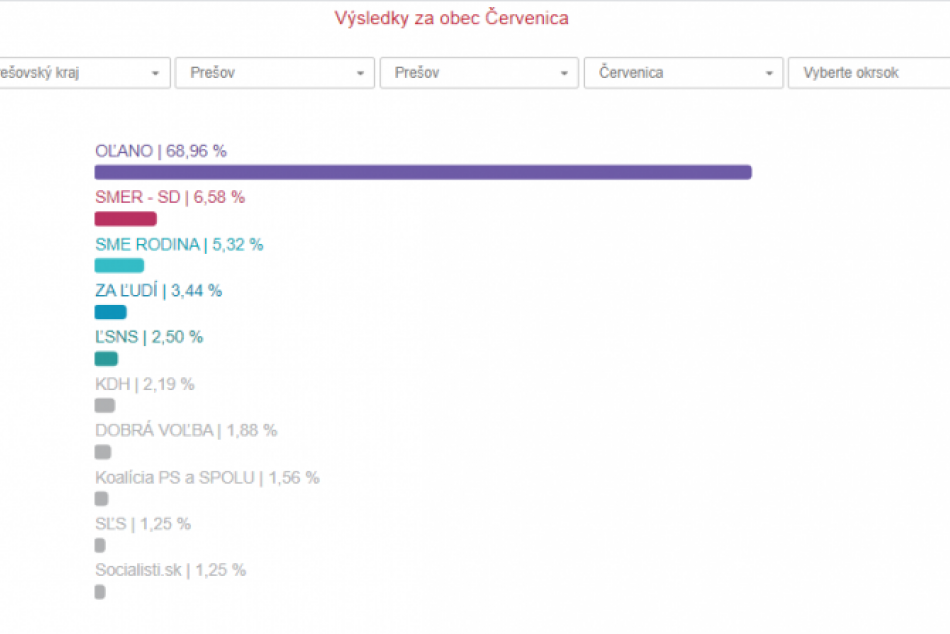
Task: Select the ĽSNS 2,50 % label
Action: 148,337
